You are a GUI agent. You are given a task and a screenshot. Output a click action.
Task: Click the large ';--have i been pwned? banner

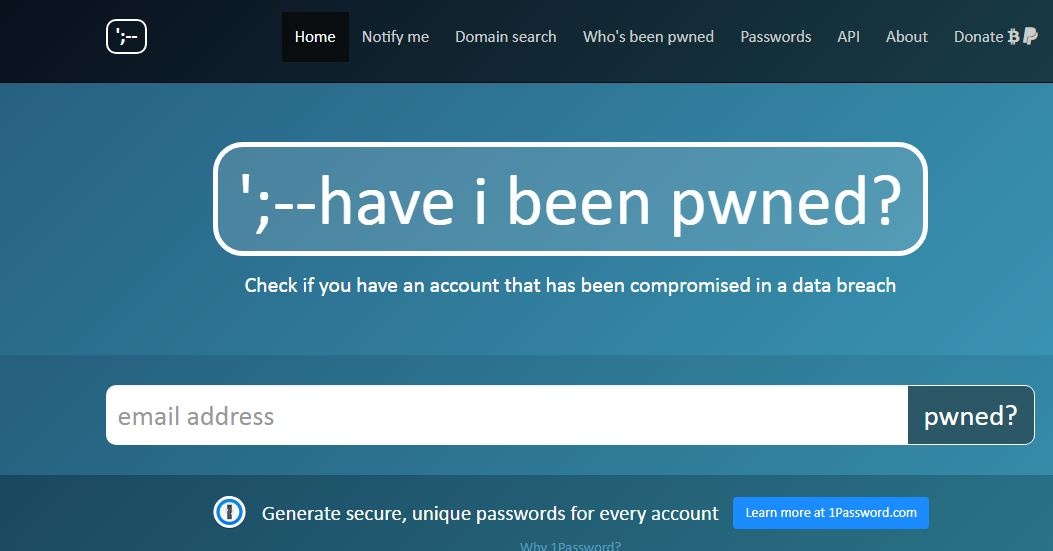(570, 199)
